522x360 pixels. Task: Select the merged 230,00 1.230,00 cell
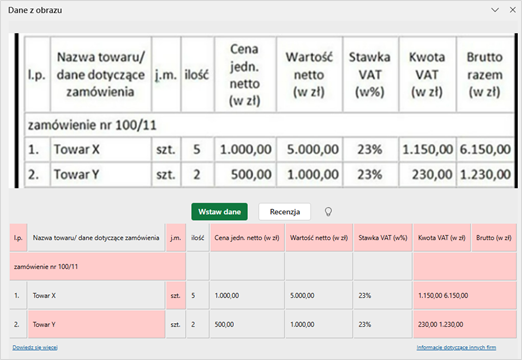pyautogui.click(x=465, y=324)
